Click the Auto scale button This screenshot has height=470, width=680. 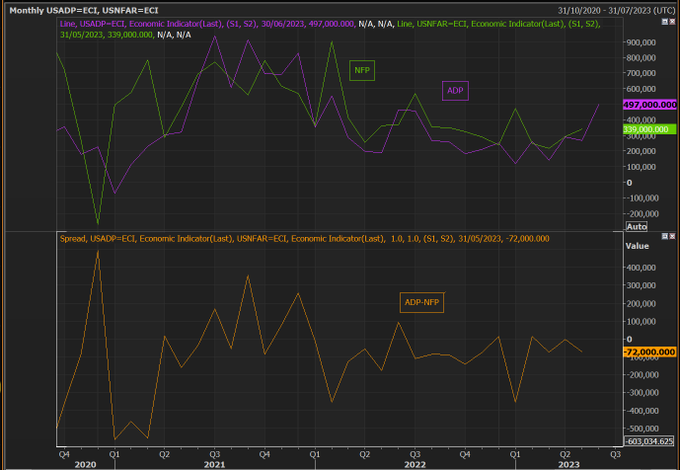[x=636, y=228]
